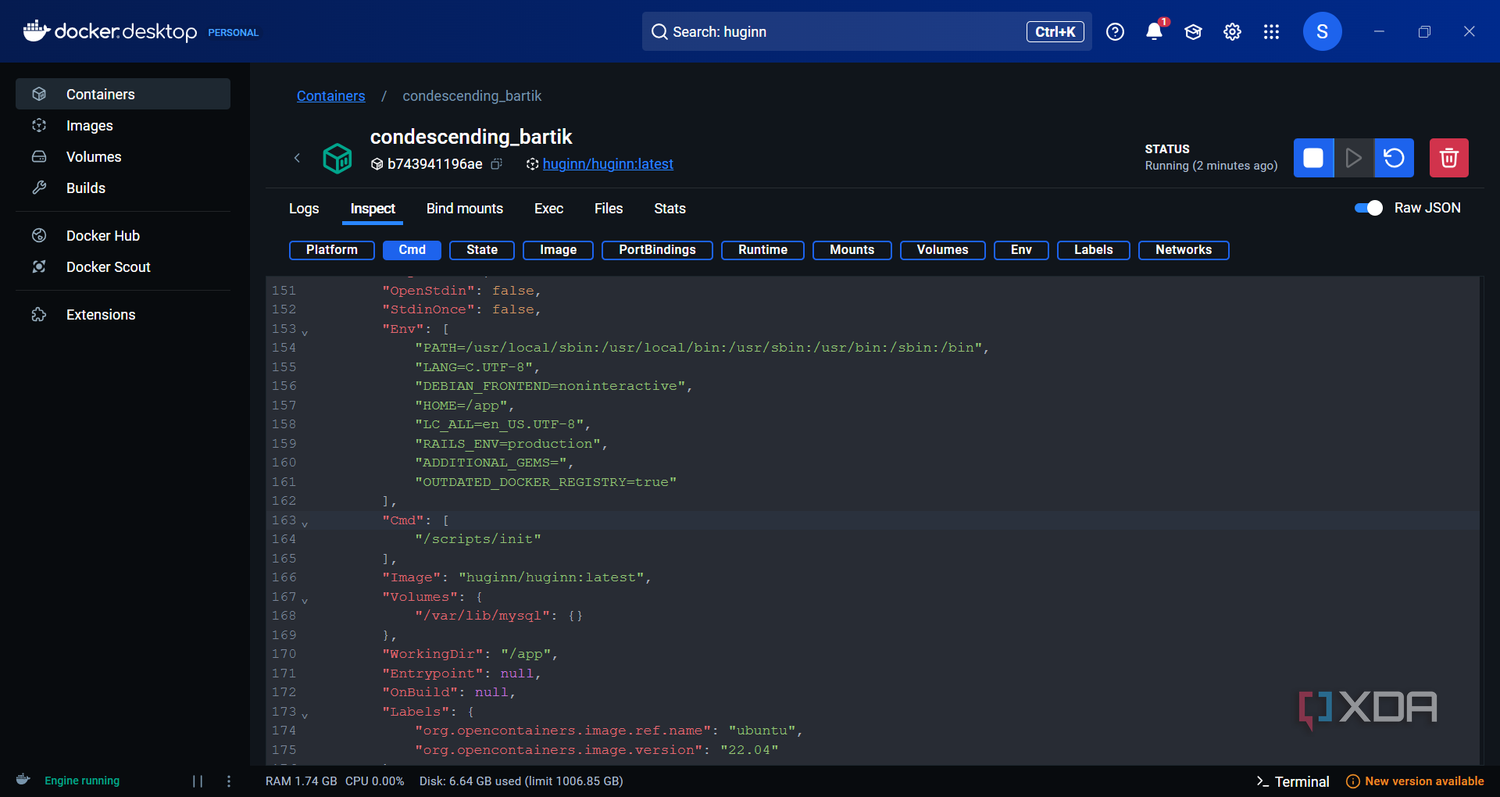Screen dimensions: 1500x797
Task: Open Docker Hub in the sidebar
Action: pyautogui.click(x=123, y=235)
